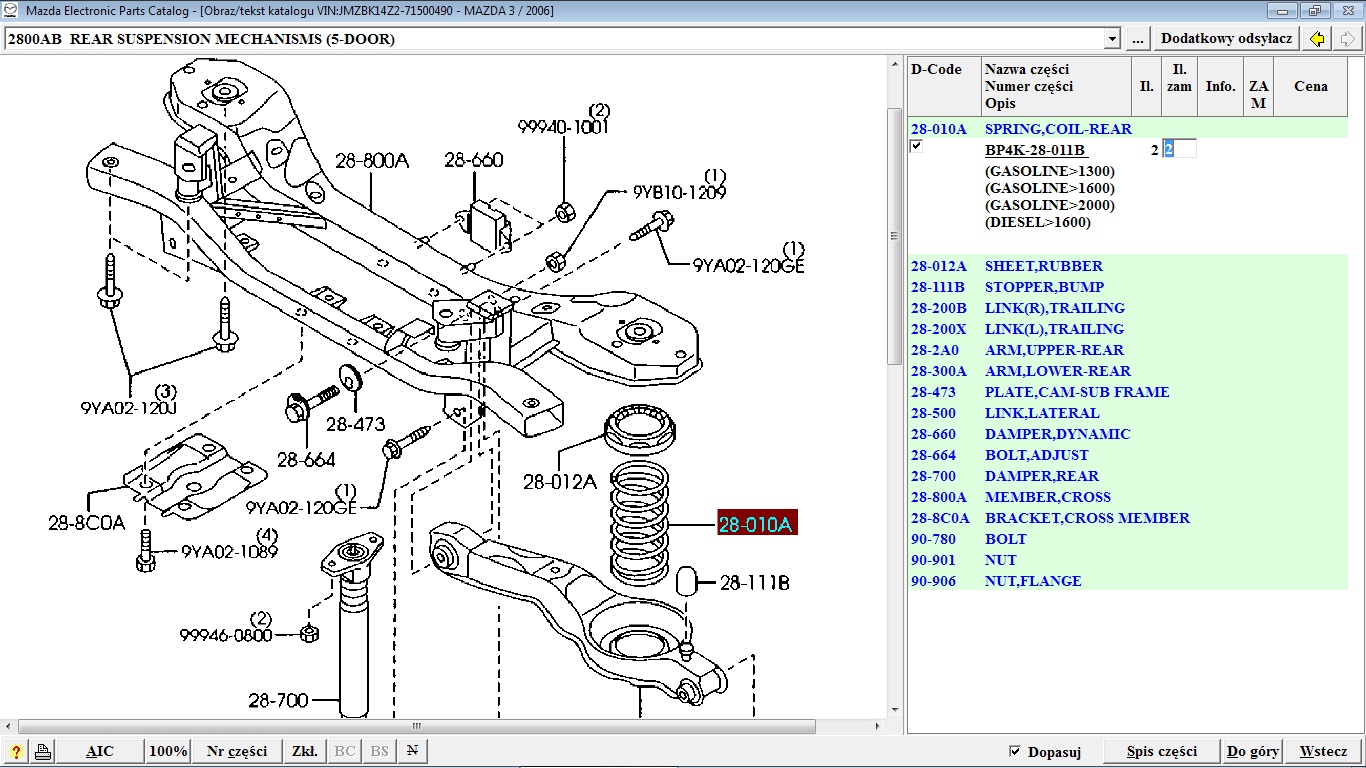The height and width of the screenshot is (768, 1366).
Task: Click the strikethrough N toolbar button
Action: coord(411,752)
